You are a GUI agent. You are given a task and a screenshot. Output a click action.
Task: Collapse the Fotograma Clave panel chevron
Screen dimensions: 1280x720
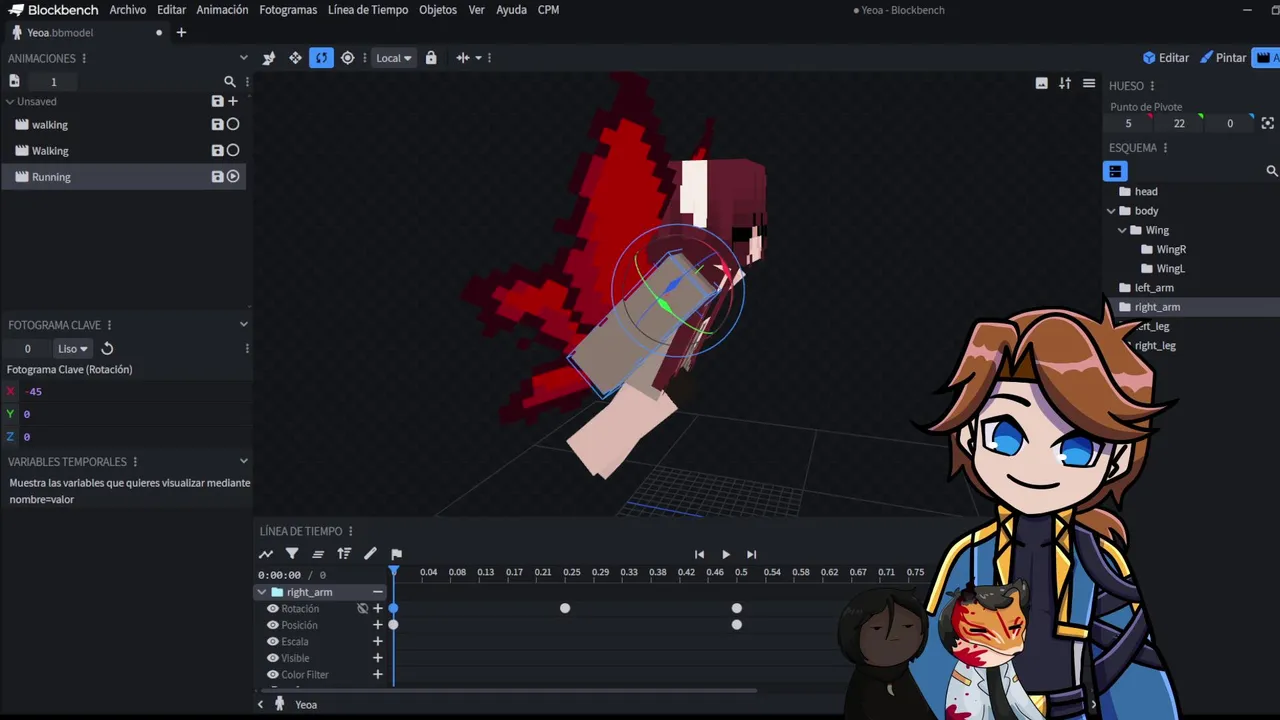243,324
